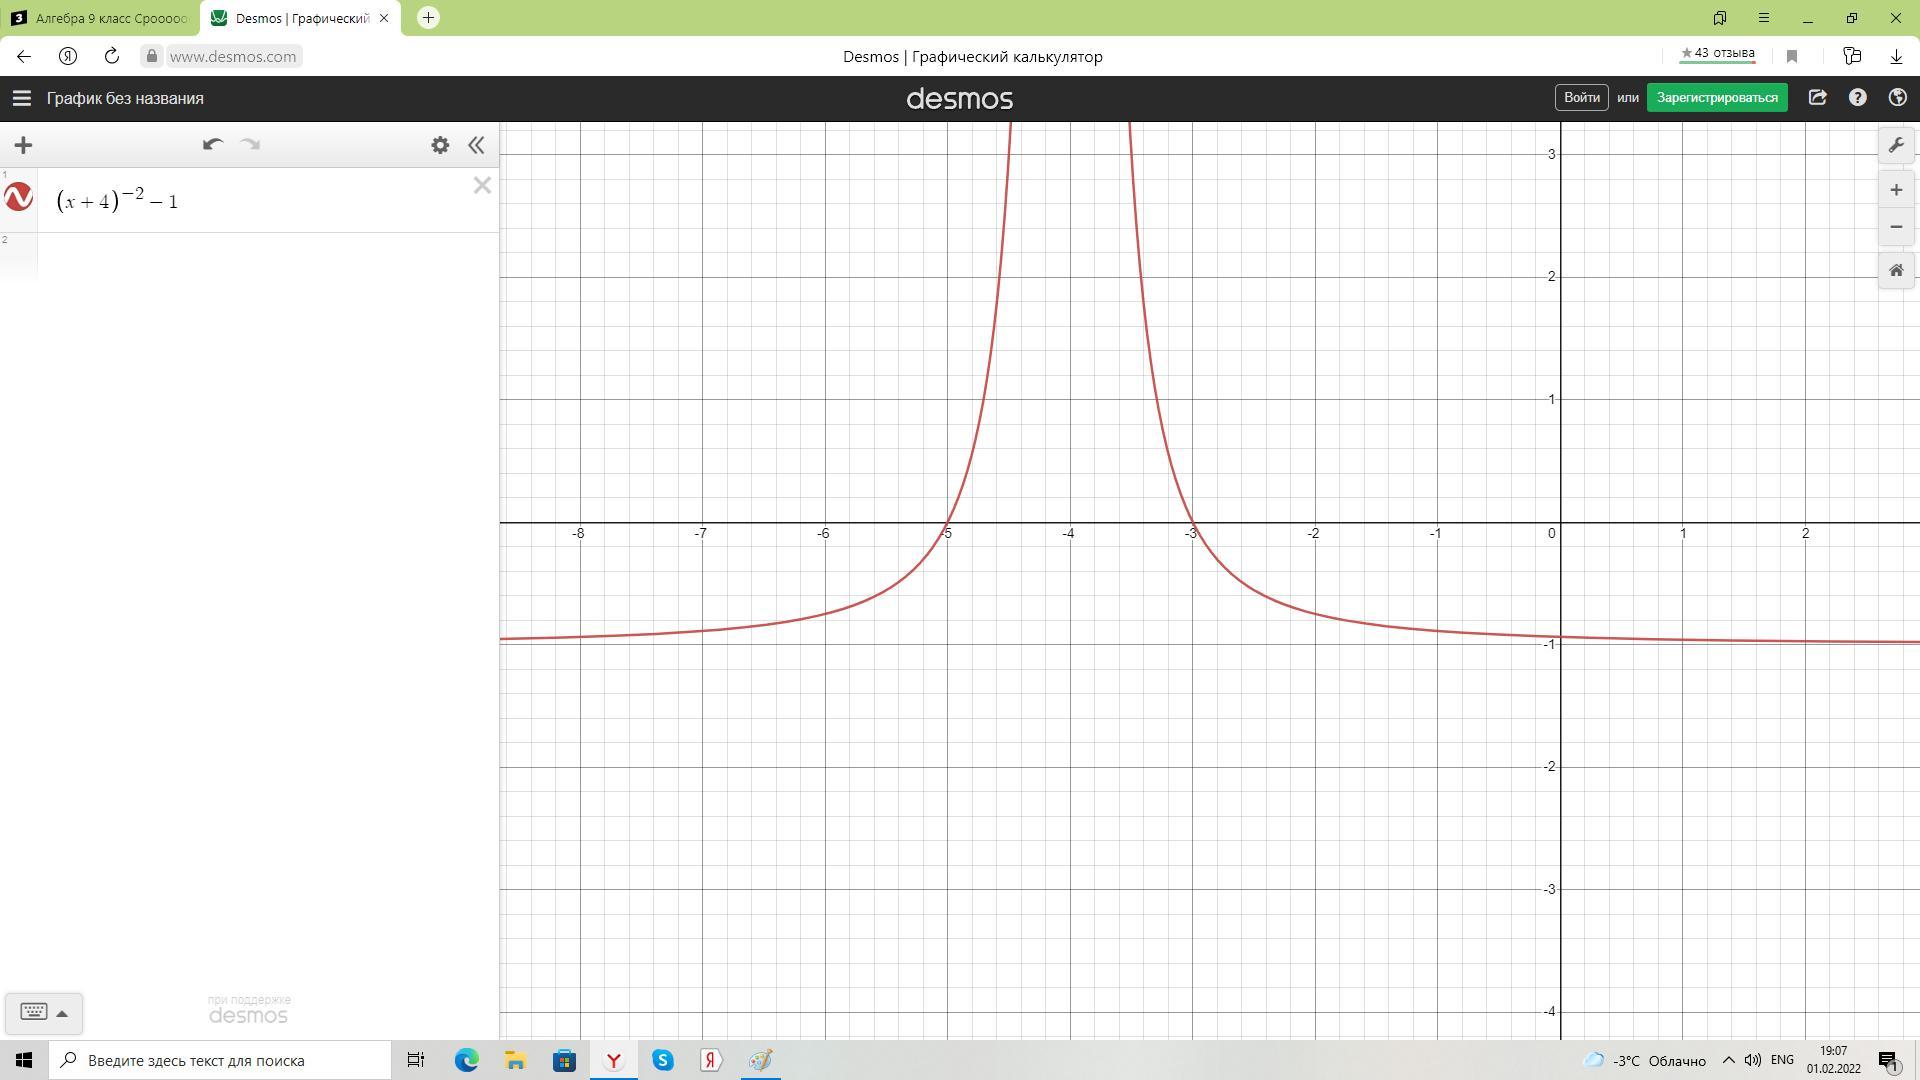Expand the on-screen keypad arrow
This screenshot has height=1080, width=1920.
click(x=62, y=1013)
